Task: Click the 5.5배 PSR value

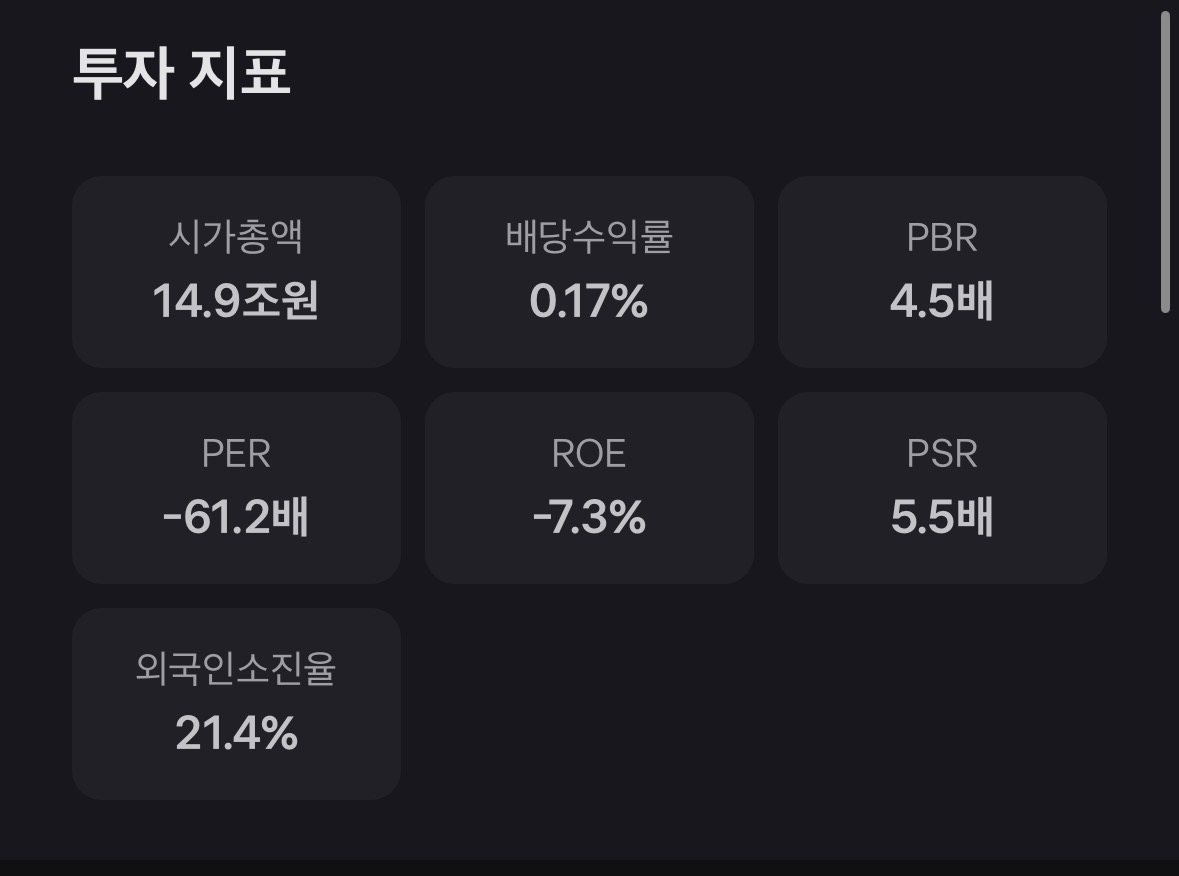Action: click(x=942, y=517)
